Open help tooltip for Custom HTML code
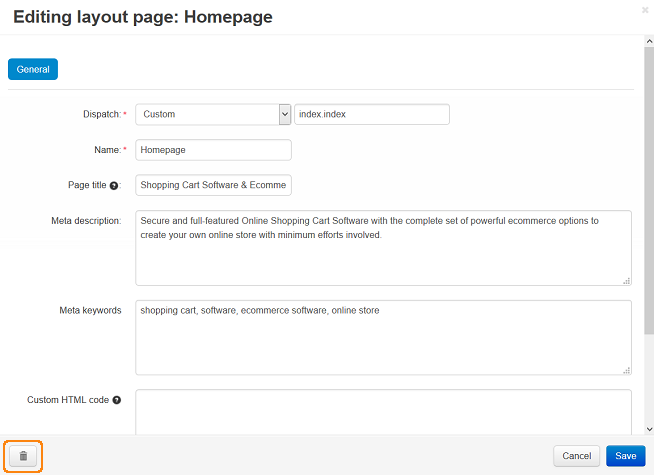The width and height of the screenshot is (654, 475). pyautogui.click(x=117, y=400)
